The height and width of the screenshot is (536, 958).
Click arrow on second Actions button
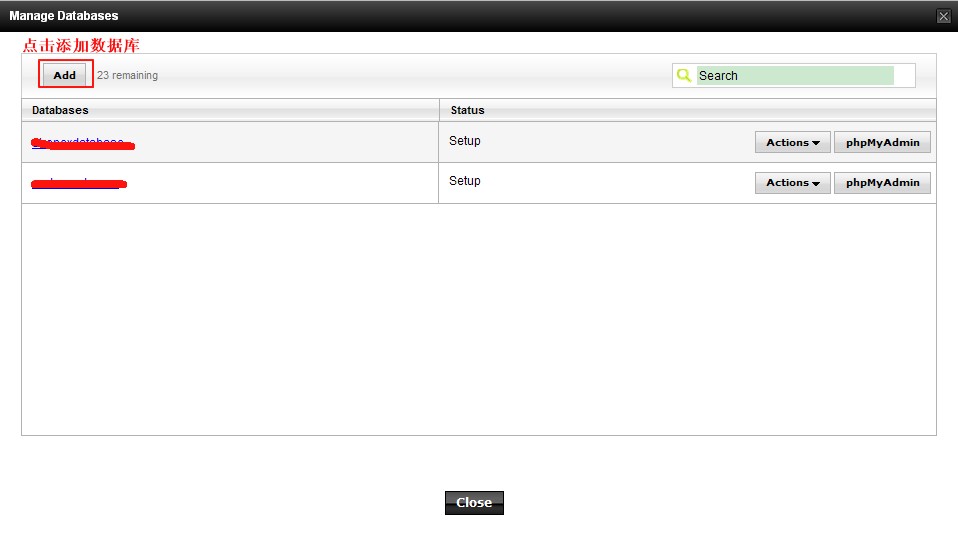[x=816, y=183]
